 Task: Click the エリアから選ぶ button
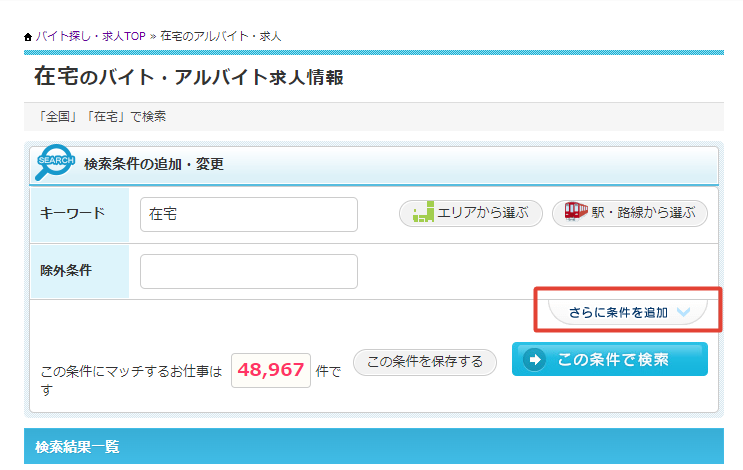pos(471,213)
